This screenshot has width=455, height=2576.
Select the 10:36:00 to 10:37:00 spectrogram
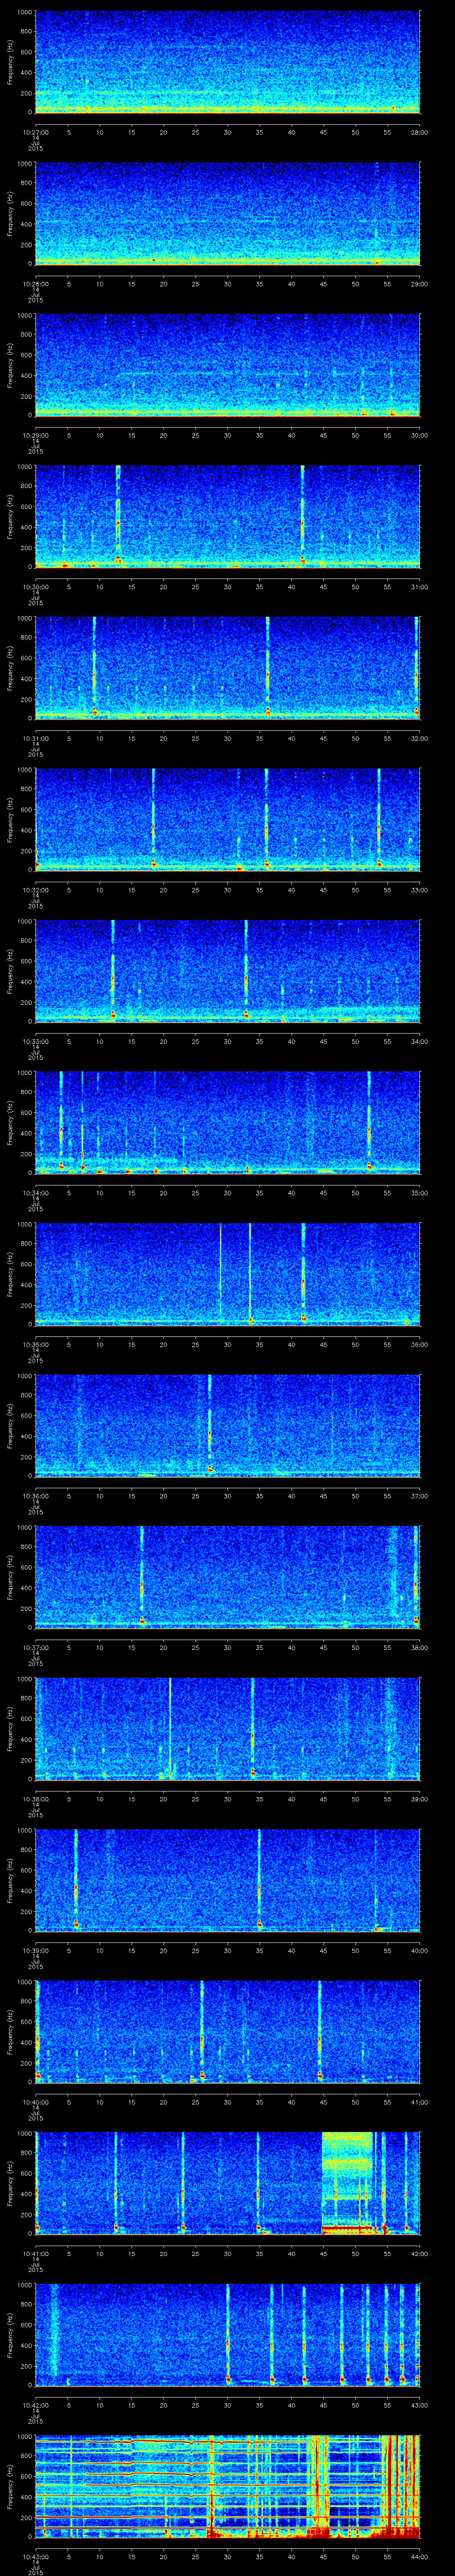click(x=228, y=1425)
